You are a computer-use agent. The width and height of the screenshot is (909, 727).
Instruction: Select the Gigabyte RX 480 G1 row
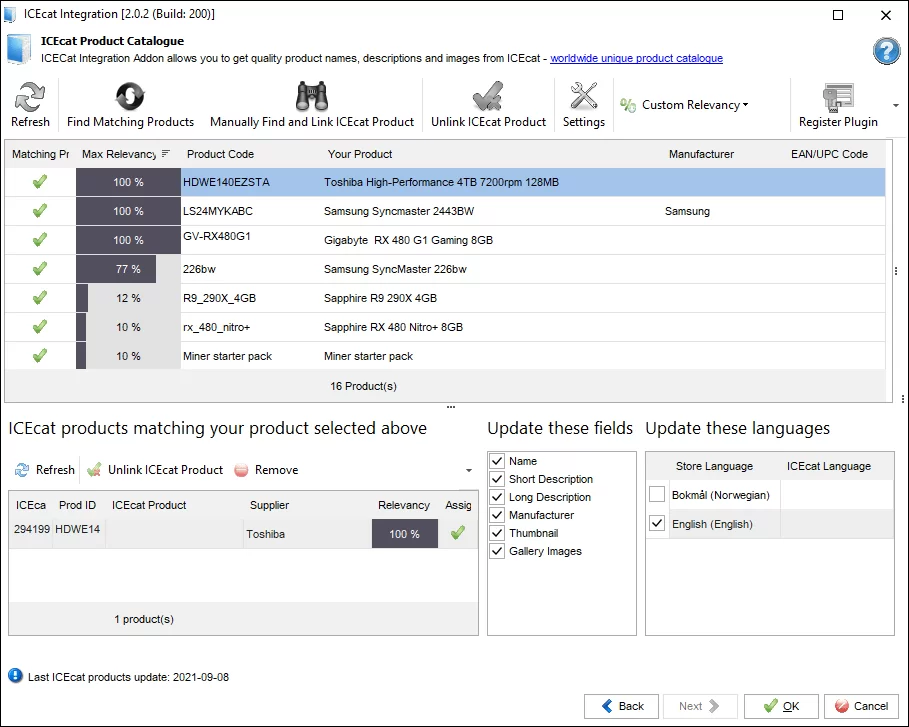click(400, 240)
